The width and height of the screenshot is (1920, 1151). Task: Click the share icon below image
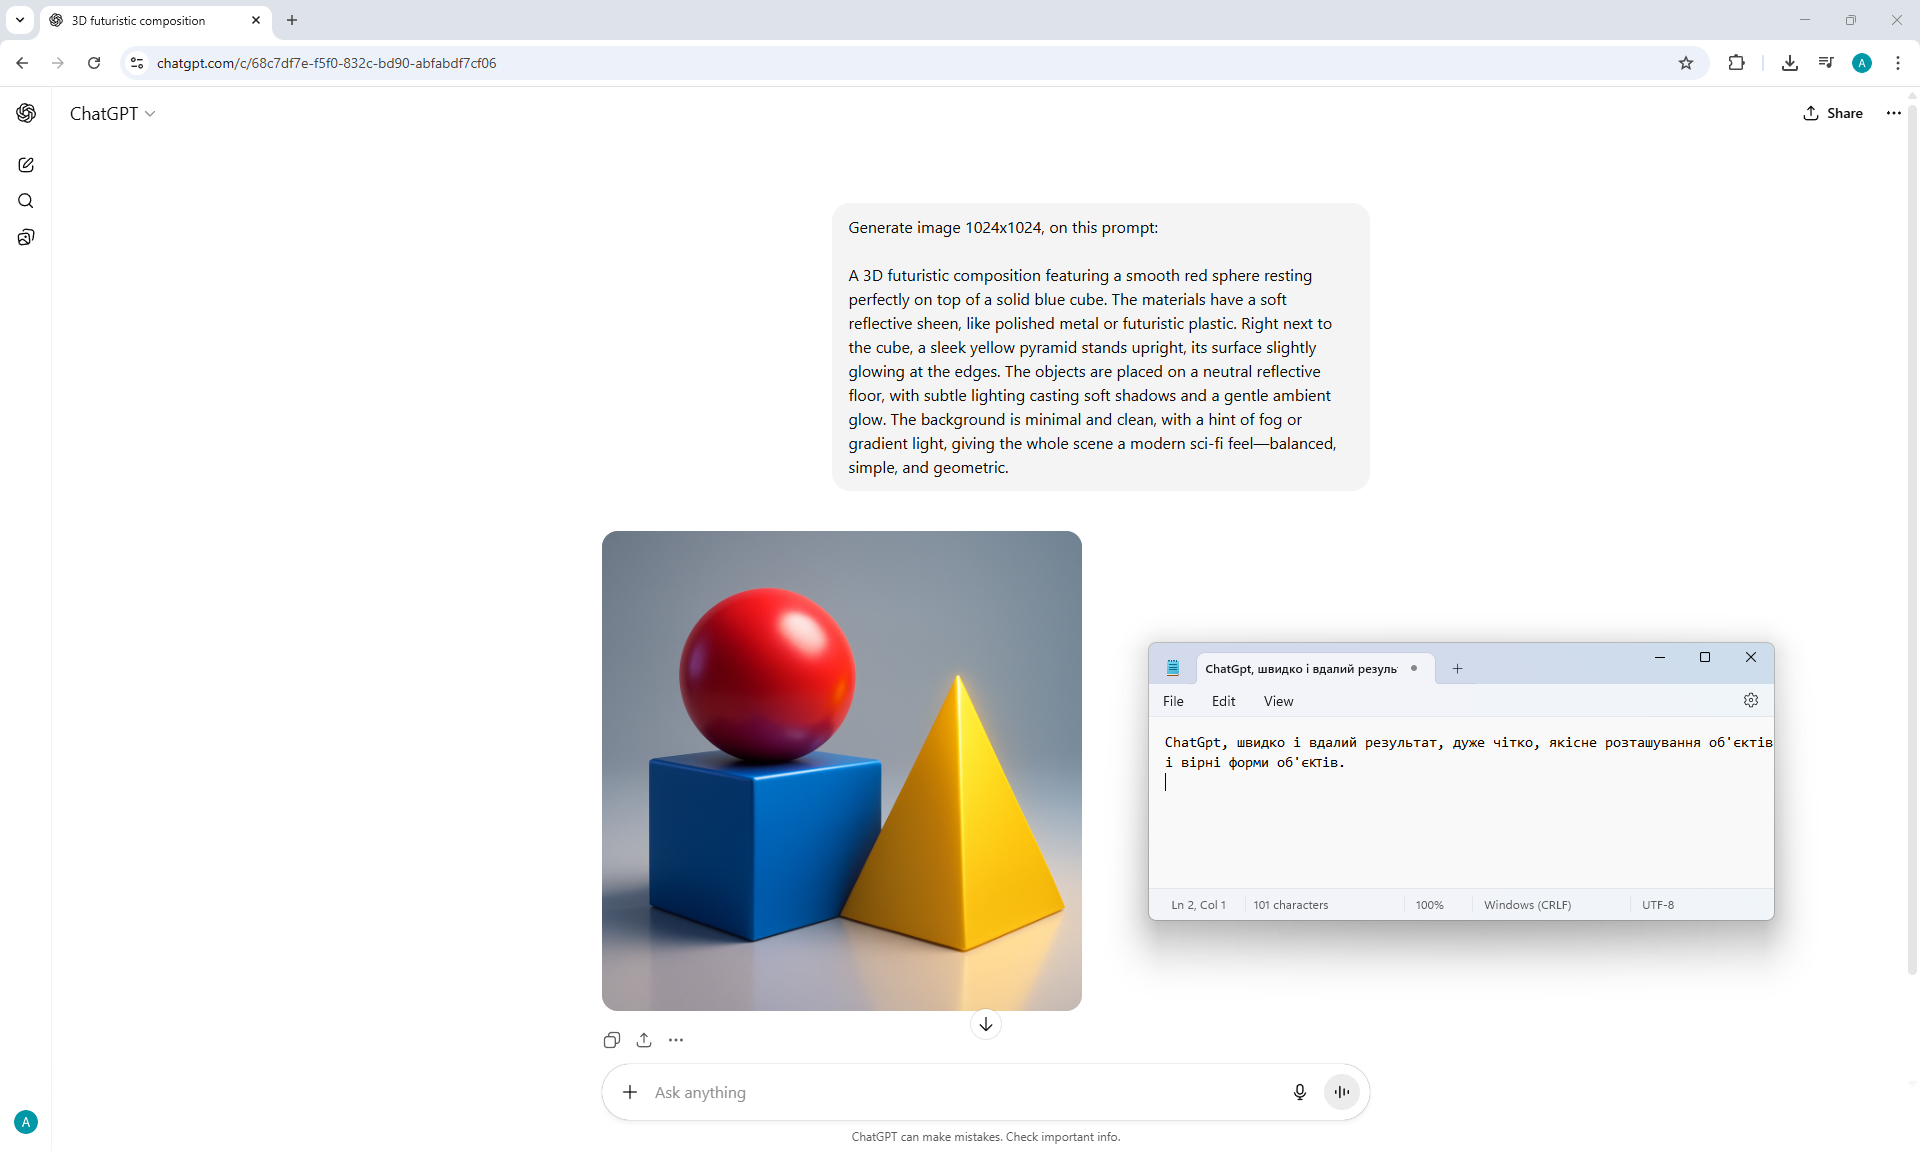point(644,1040)
